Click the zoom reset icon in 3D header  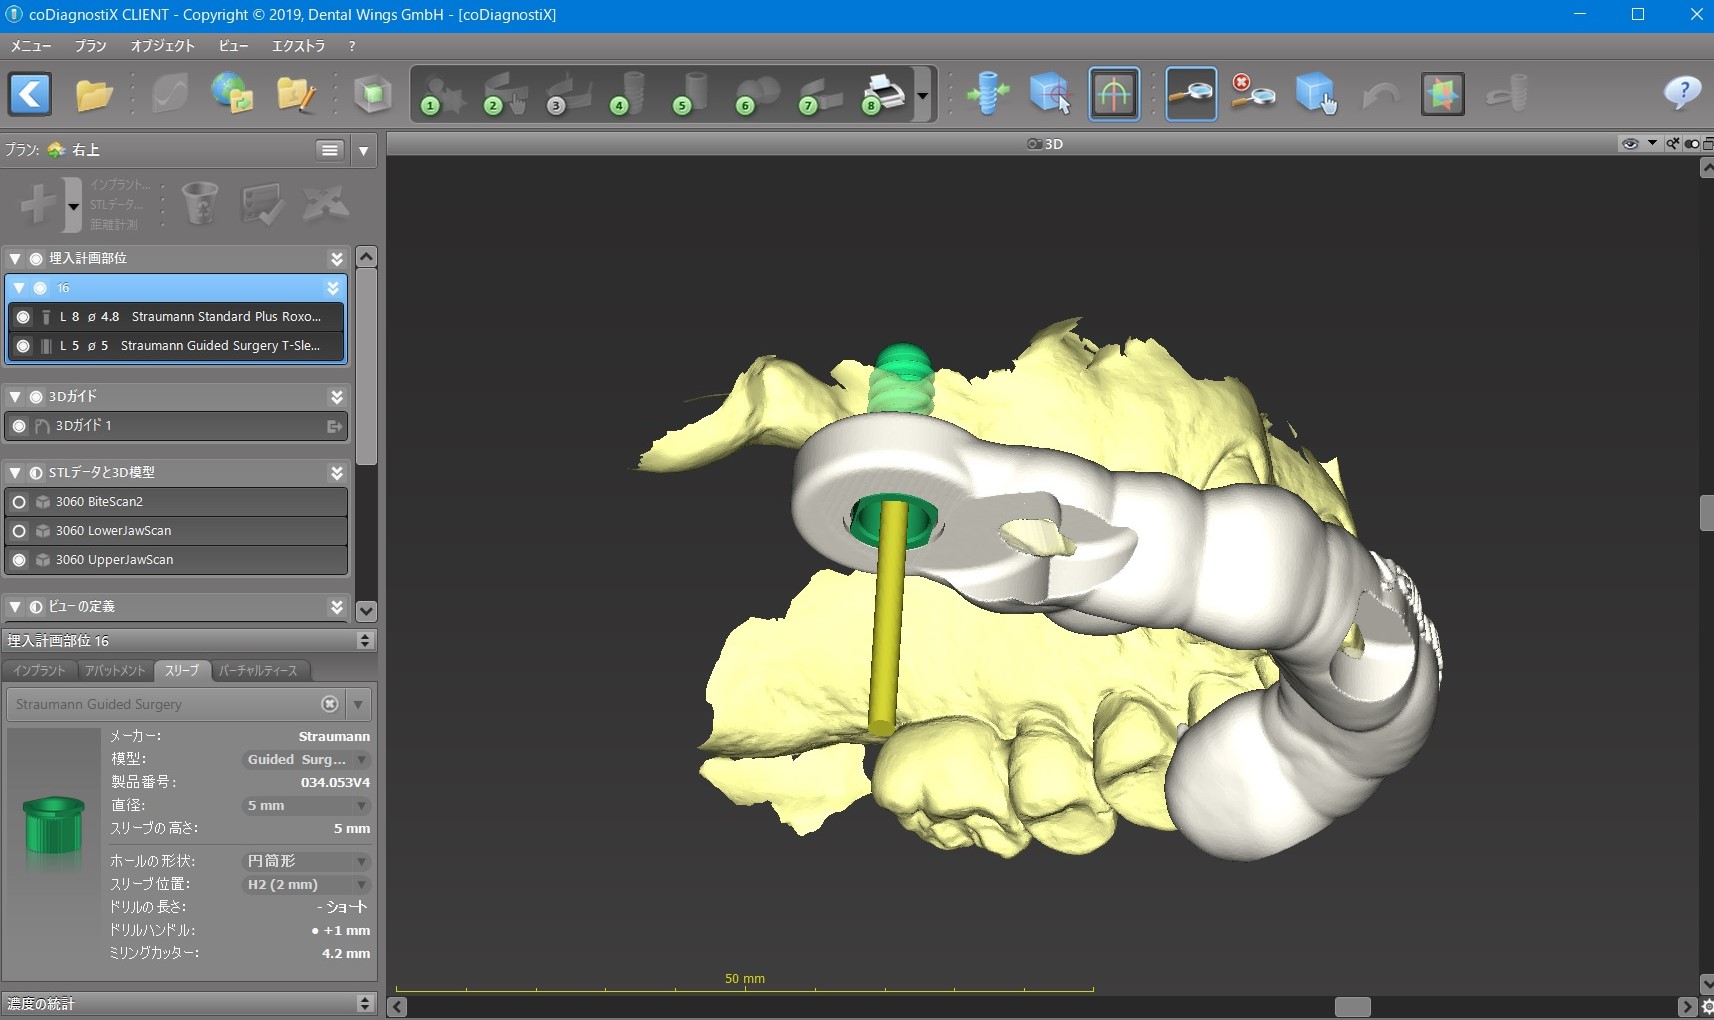coord(1672,144)
